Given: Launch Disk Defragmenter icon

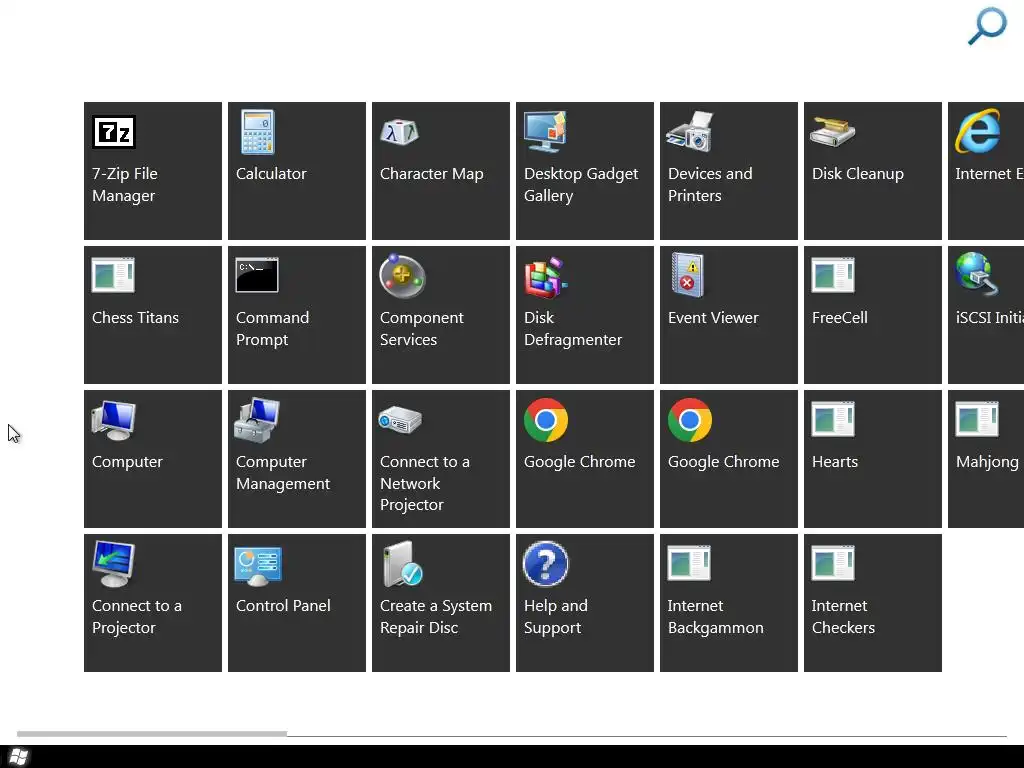Looking at the screenshot, I should [546, 277].
